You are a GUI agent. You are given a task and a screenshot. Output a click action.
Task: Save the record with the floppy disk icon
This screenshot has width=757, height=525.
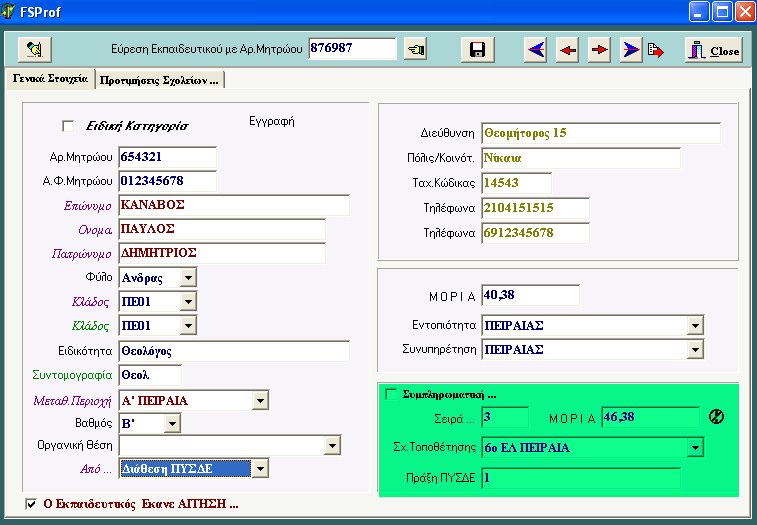tap(477, 50)
